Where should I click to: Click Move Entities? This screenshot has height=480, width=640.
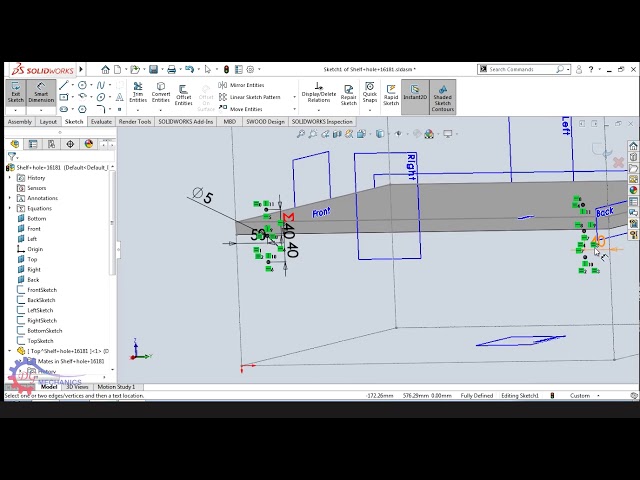[241, 109]
